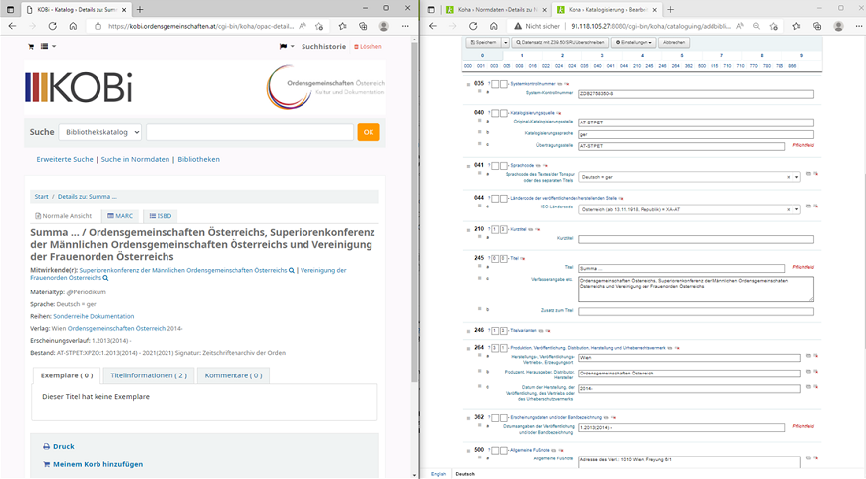Click the orange OK search button
Viewport: 866px width, 479px height.
coord(368,132)
